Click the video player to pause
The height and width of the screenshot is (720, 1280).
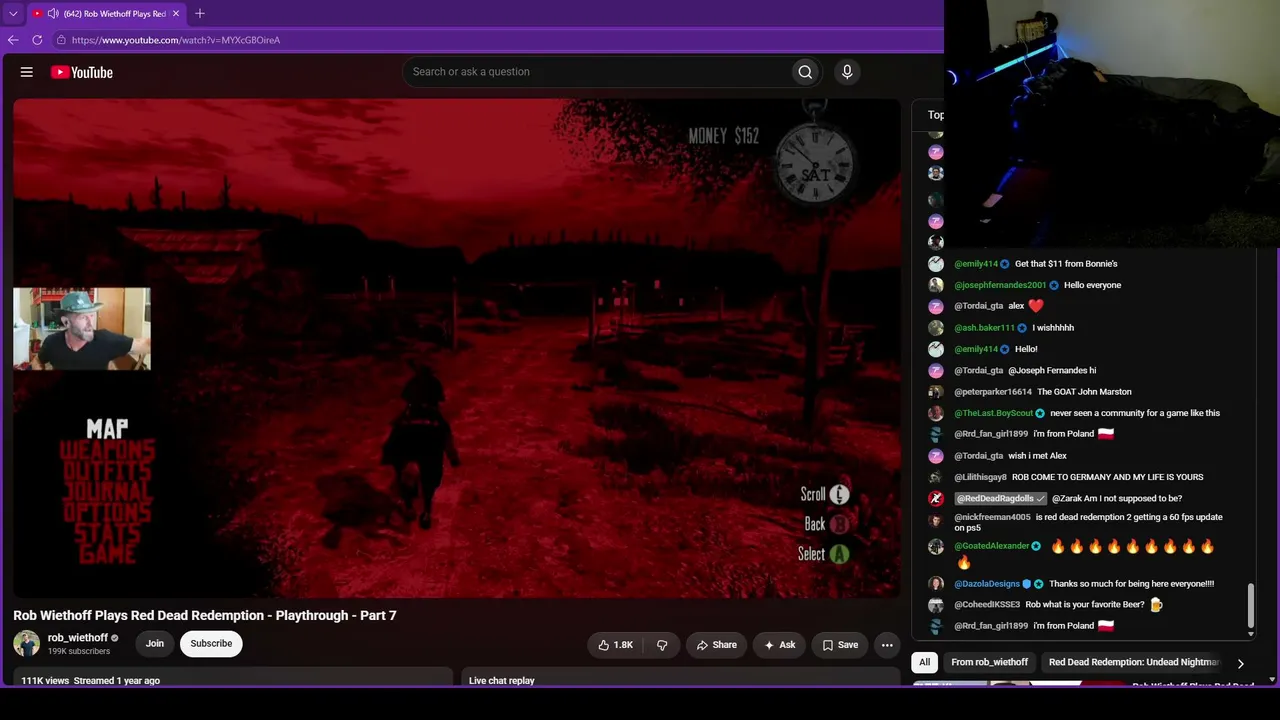pyautogui.click(x=457, y=348)
